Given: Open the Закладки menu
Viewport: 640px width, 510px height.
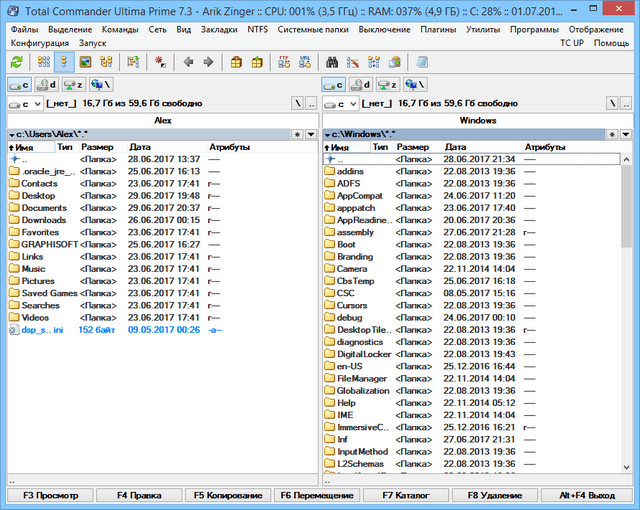Looking at the screenshot, I should tap(218, 30).
